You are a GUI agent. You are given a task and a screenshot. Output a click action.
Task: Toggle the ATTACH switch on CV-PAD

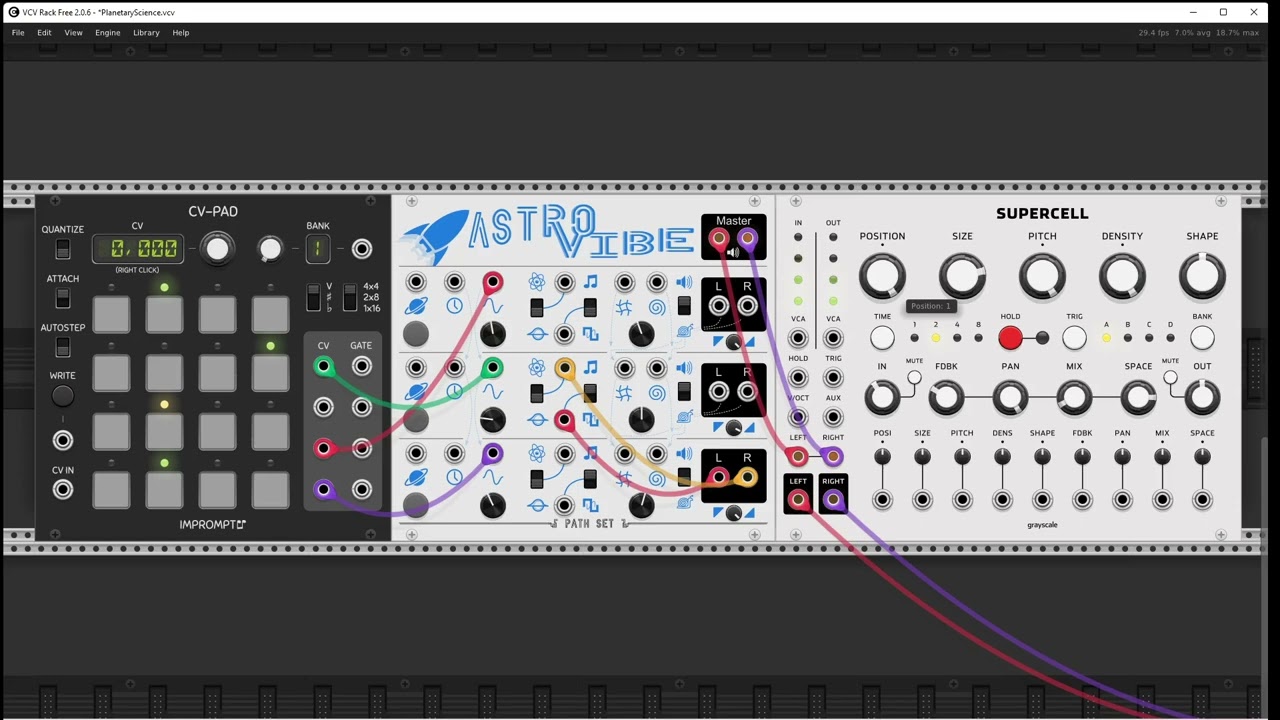pos(63,298)
